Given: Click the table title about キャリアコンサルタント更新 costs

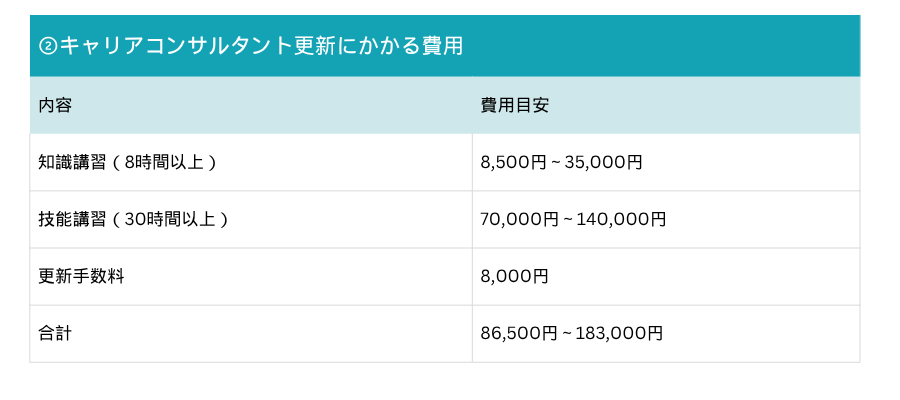Looking at the screenshot, I should 250,46.
